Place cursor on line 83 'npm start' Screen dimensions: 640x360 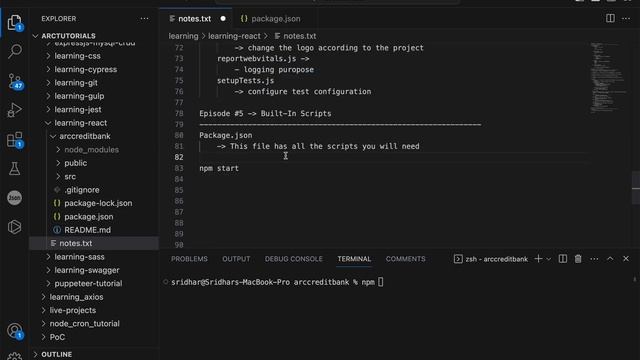pyautogui.click(x=219, y=168)
